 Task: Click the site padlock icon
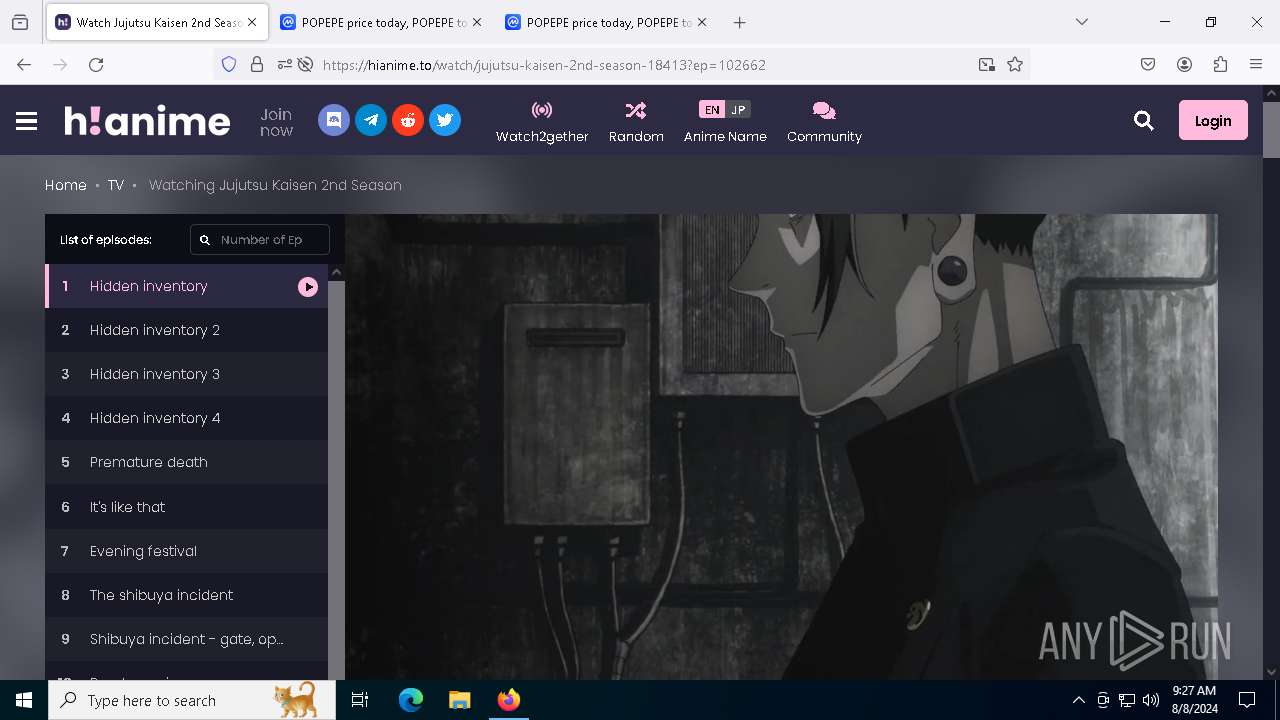pos(257,64)
